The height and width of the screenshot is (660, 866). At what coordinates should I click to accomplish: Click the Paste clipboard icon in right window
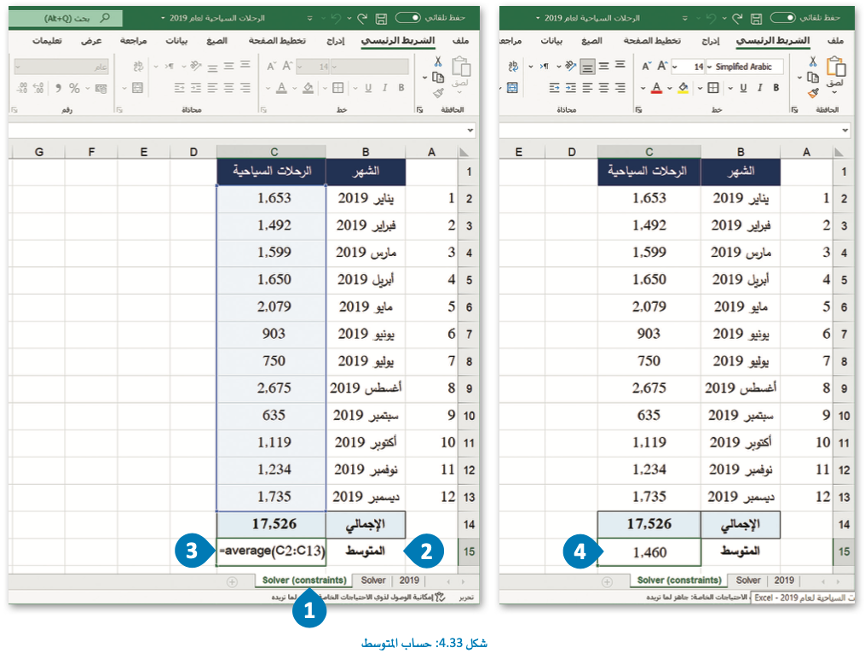pos(836,66)
